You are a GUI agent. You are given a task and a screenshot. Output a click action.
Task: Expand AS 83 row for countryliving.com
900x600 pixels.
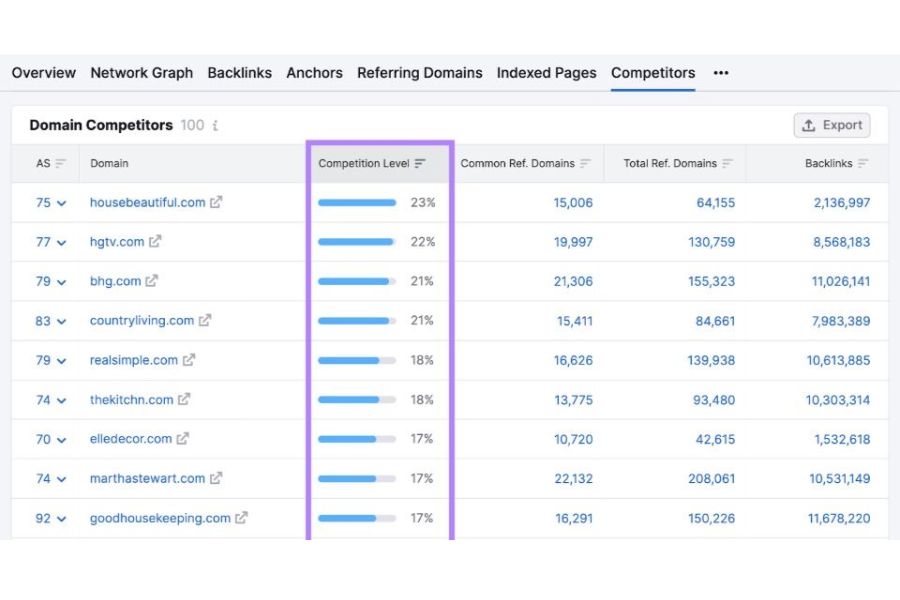[x=61, y=322]
